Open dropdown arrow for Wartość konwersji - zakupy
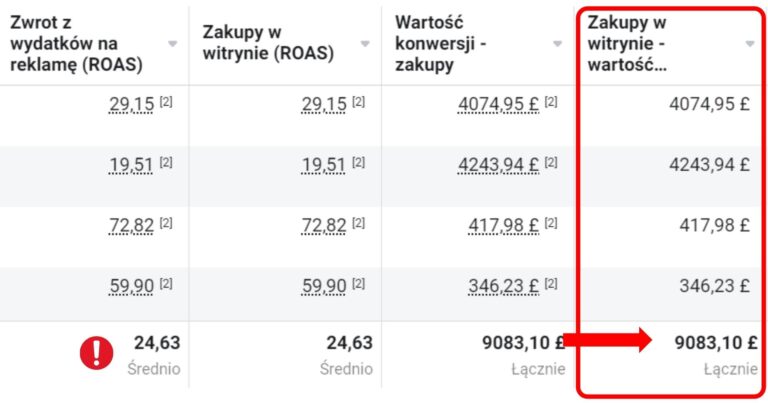The width and height of the screenshot is (768, 403). [557, 44]
